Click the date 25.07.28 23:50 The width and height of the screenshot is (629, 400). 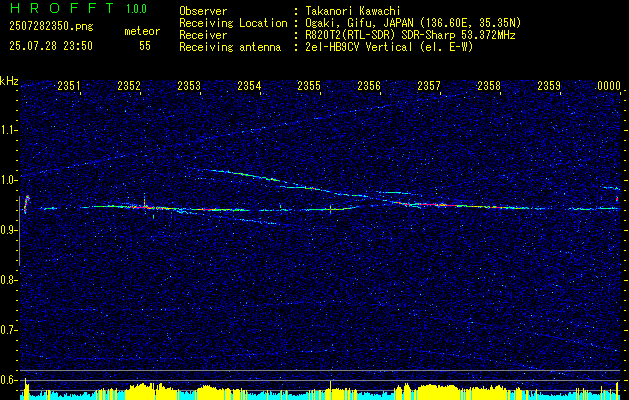pyautogui.click(x=51, y=46)
